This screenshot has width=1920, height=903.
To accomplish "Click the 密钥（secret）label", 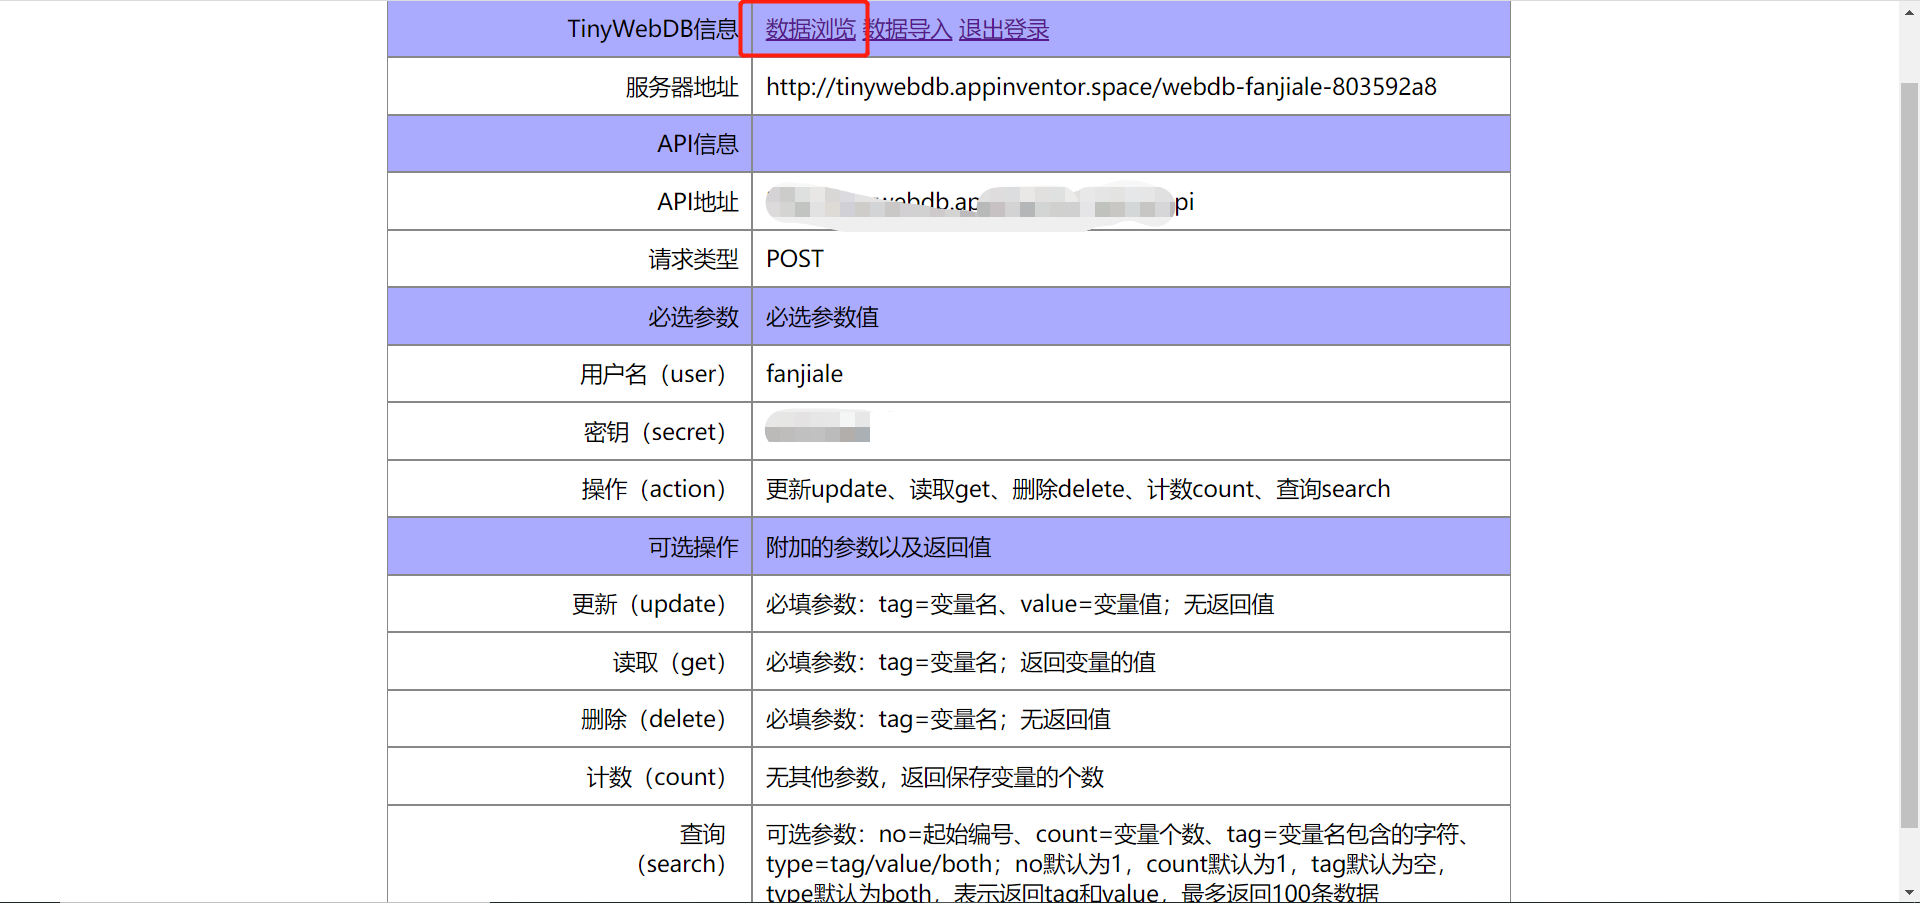I will tap(655, 432).
